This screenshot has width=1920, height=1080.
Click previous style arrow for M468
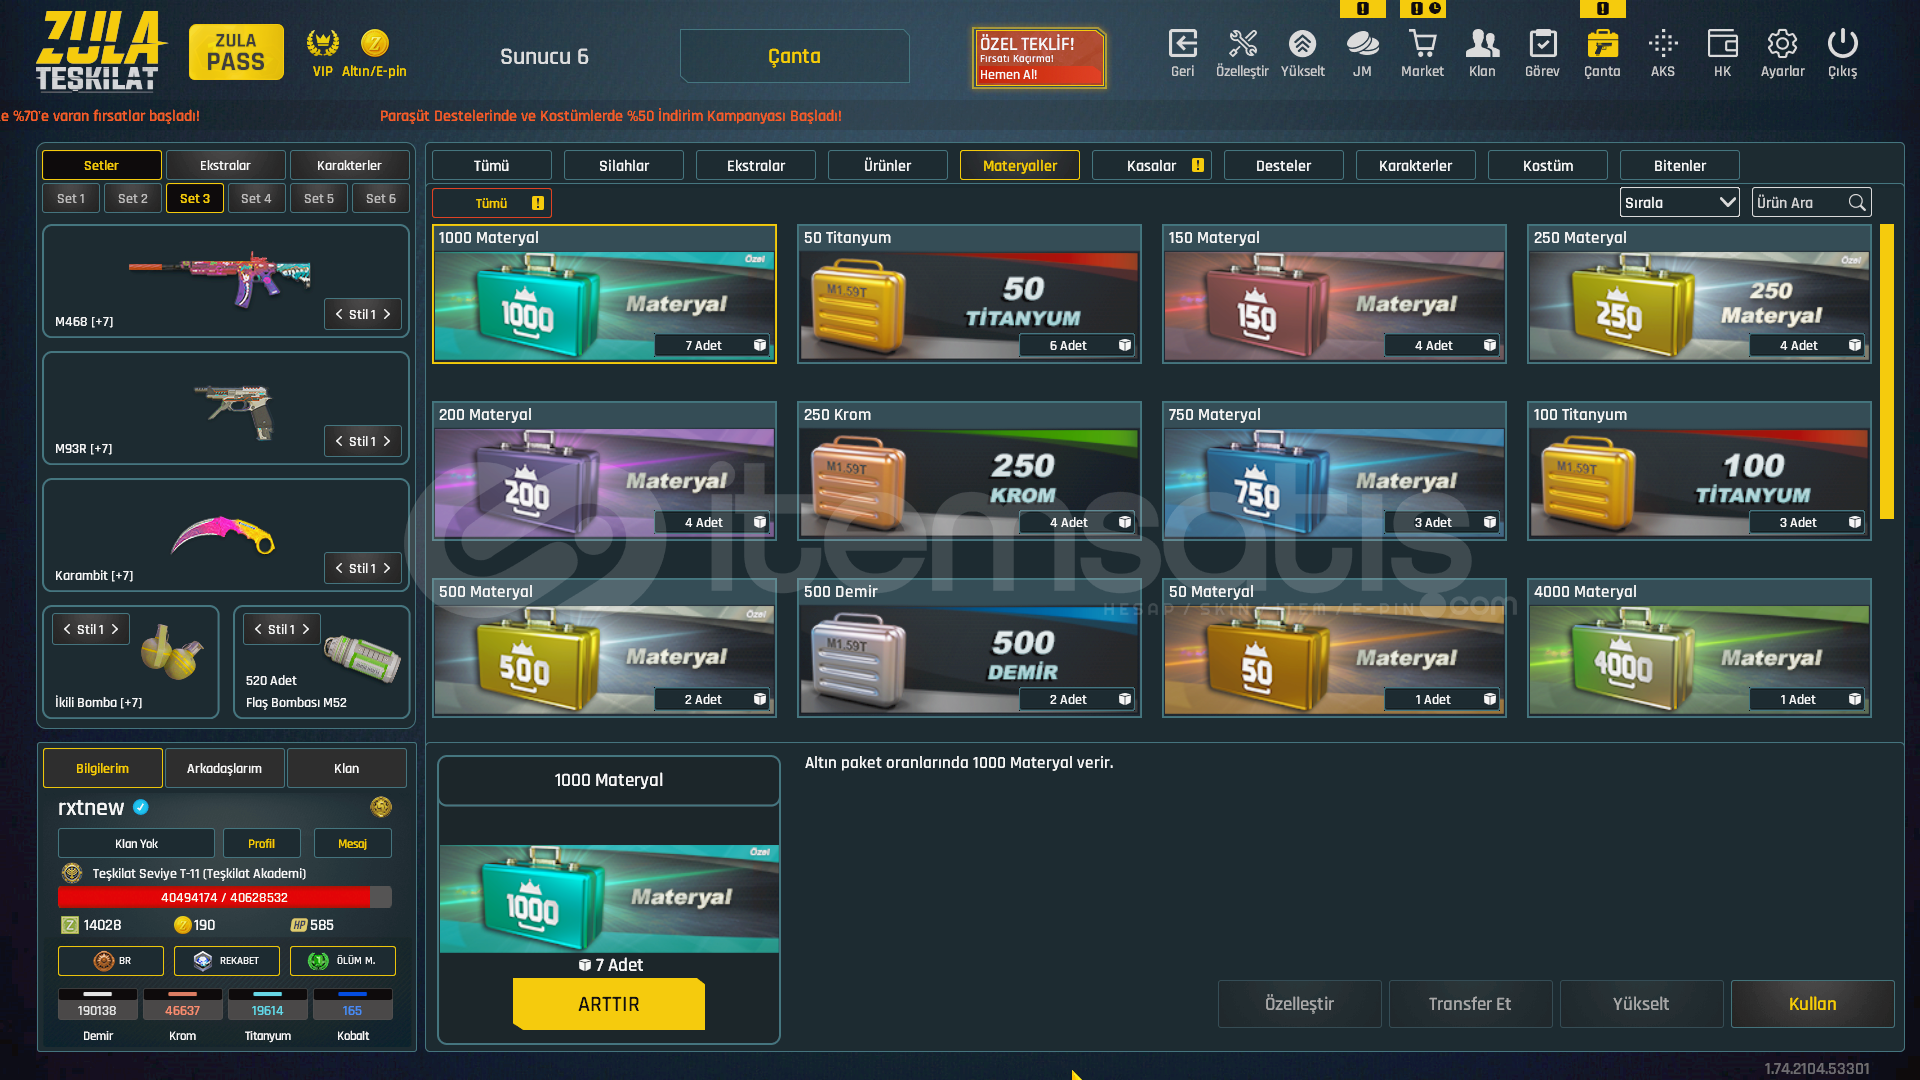339,314
